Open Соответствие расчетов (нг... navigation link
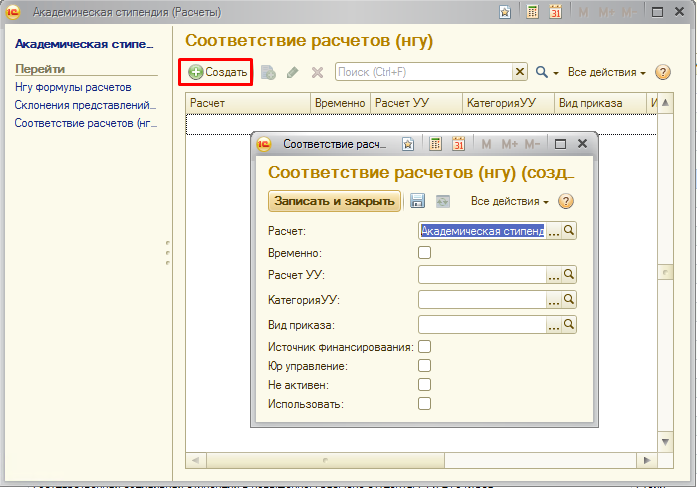The width and height of the screenshot is (697, 488). 85,123
